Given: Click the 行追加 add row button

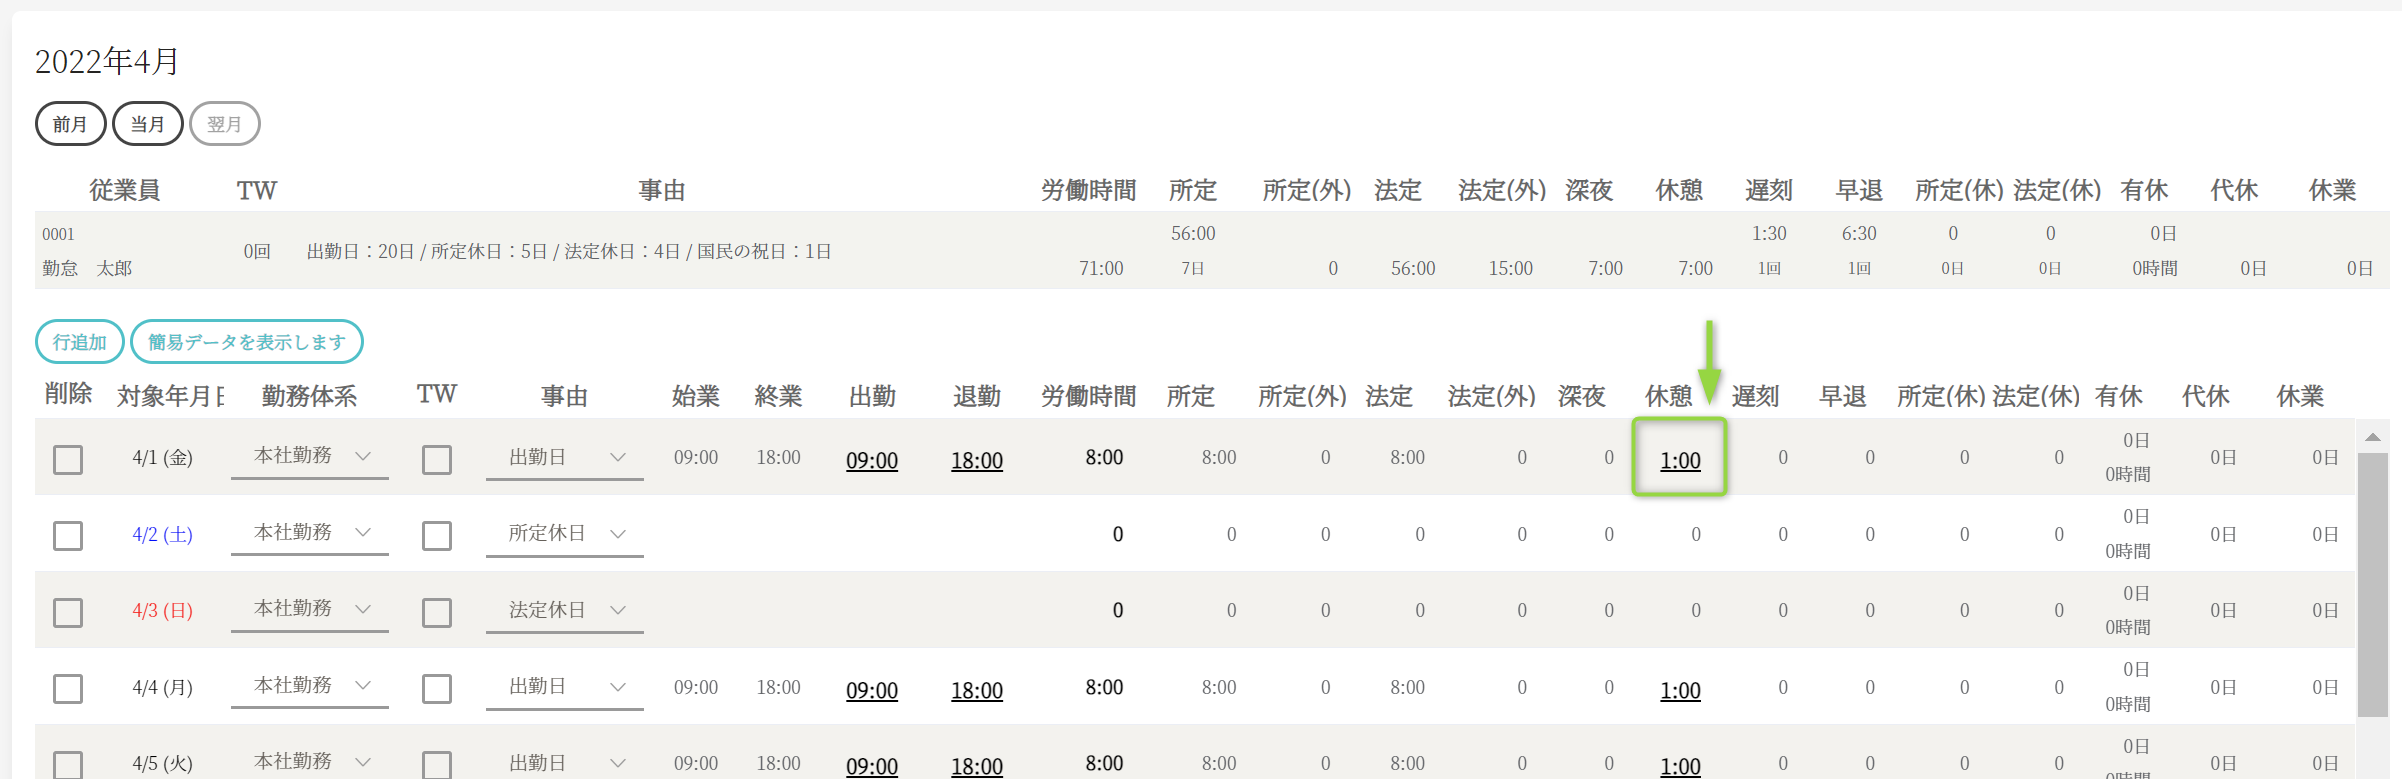Looking at the screenshot, I should [79, 342].
